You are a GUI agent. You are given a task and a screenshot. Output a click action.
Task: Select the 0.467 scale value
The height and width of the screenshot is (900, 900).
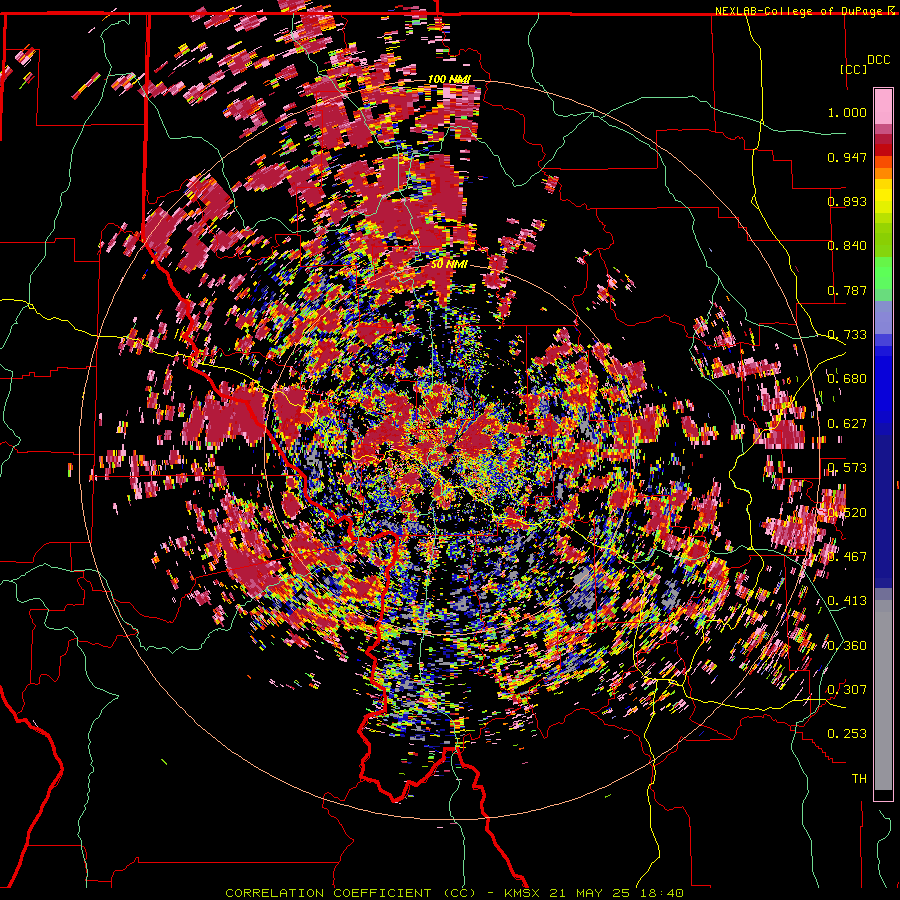(x=847, y=557)
